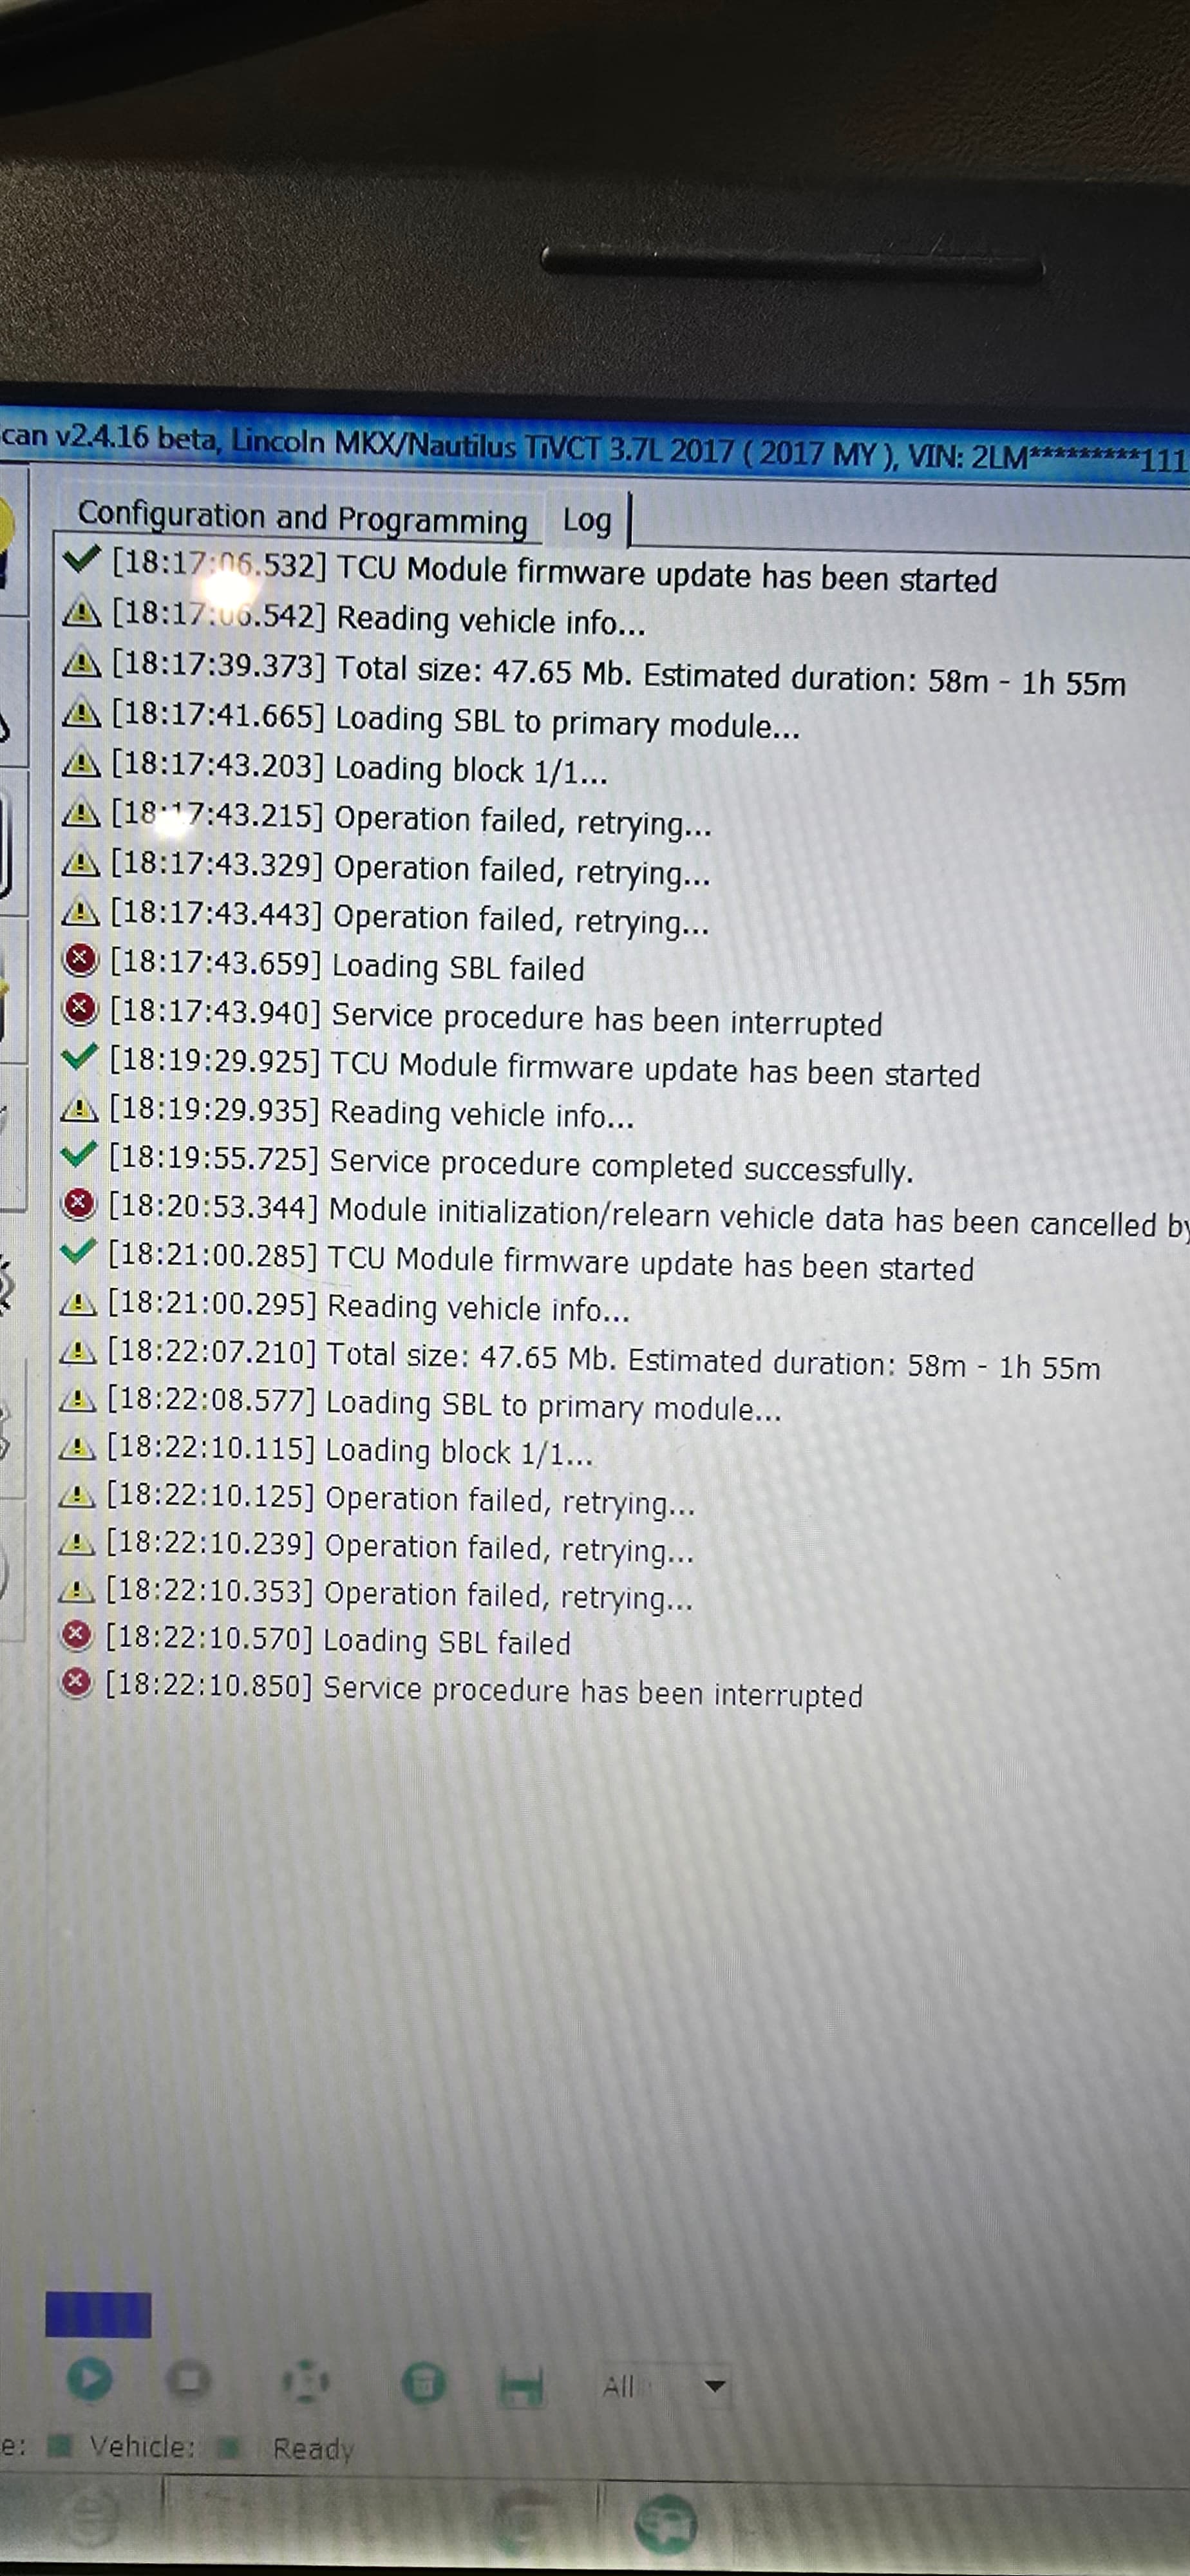Screen dimensions: 1190x2576
Task: Click the grey Stop button in bottom toolbar
Action: [188, 2380]
